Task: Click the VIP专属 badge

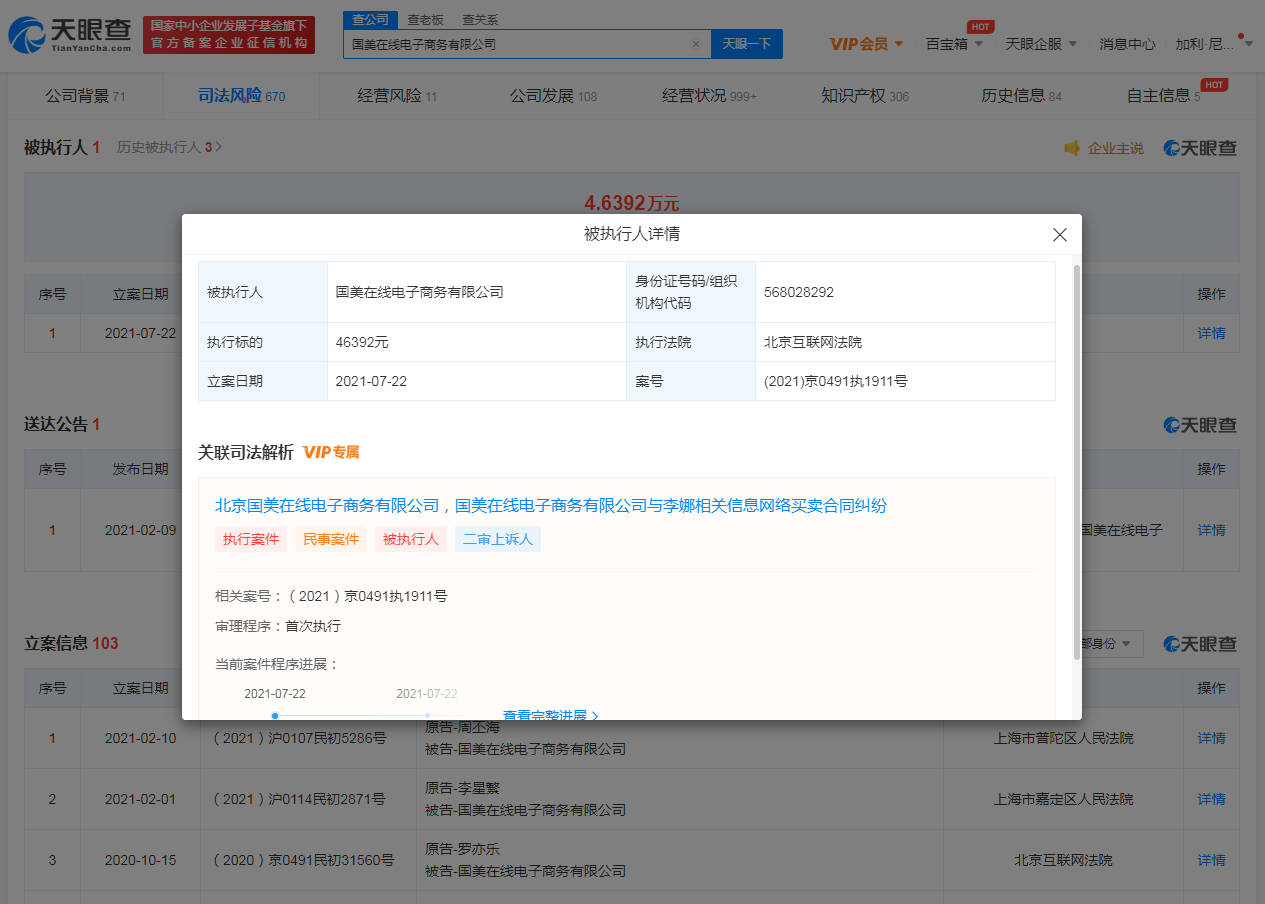Action: tap(331, 452)
